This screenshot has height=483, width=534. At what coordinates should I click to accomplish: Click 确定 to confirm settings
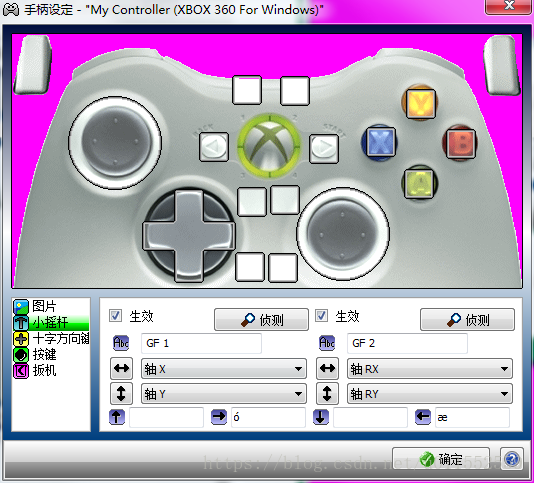coord(441,459)
